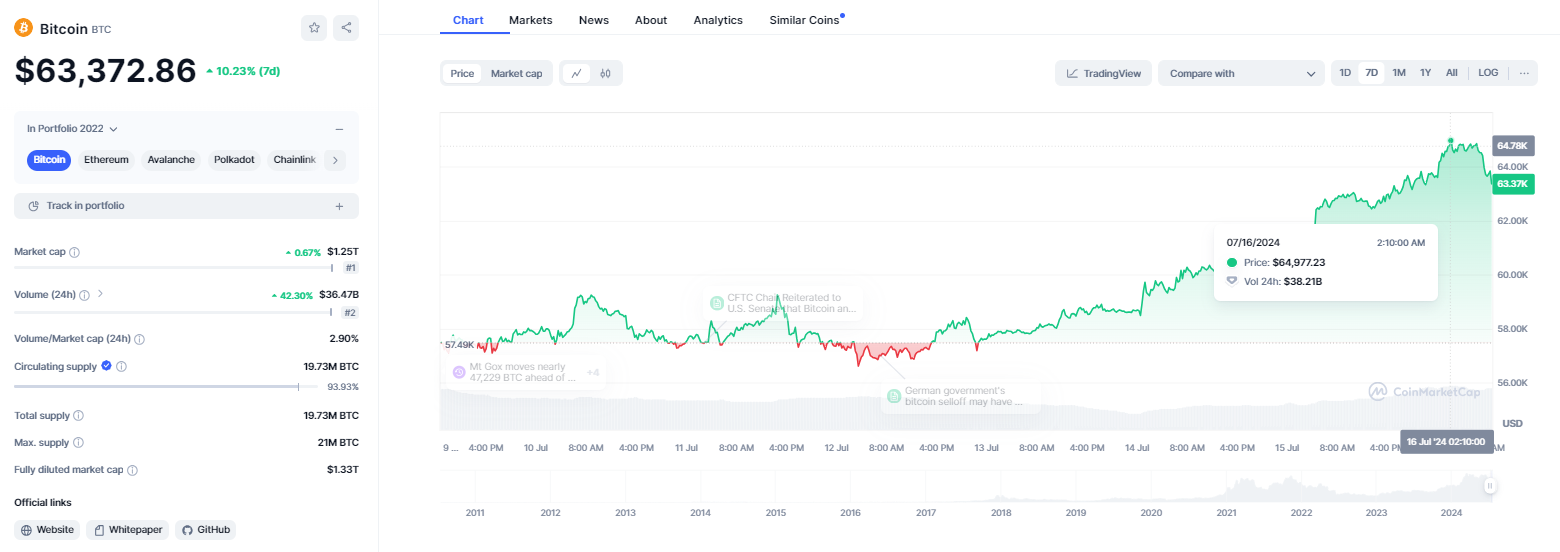Click 2018 on the history navigator

pos(1001,513)
